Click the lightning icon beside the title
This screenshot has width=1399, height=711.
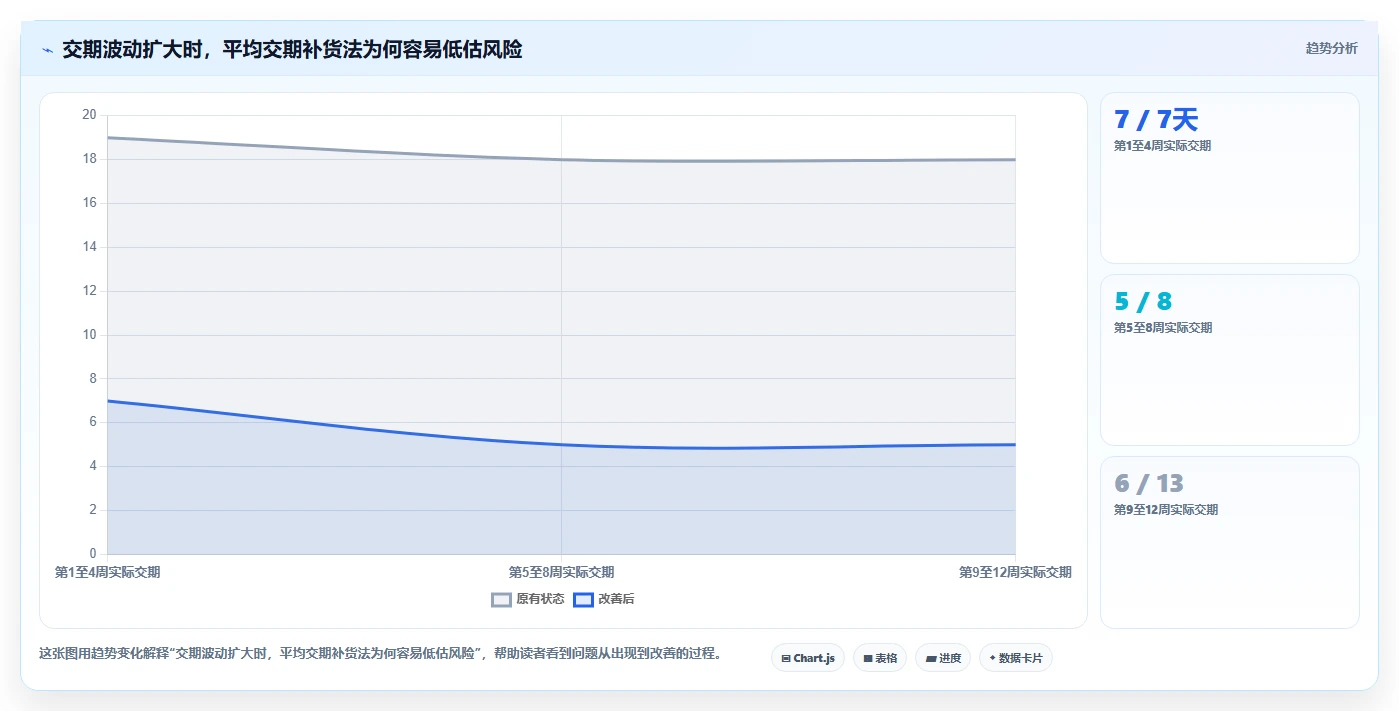[47, 49]
